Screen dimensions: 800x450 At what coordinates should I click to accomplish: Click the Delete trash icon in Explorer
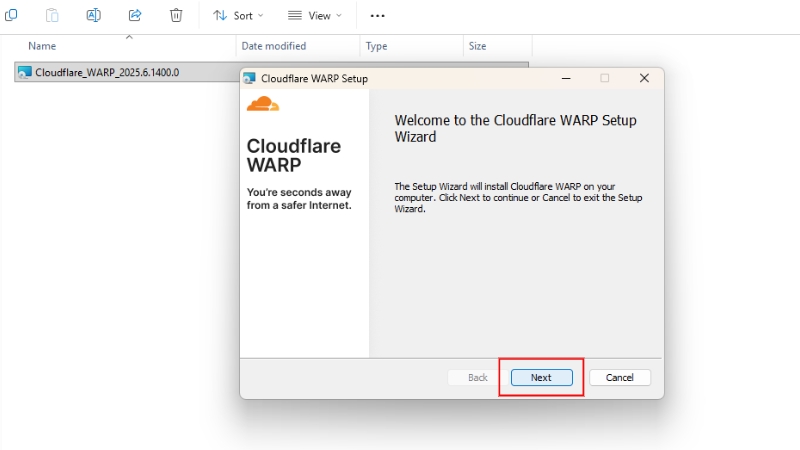pos(176,15)
